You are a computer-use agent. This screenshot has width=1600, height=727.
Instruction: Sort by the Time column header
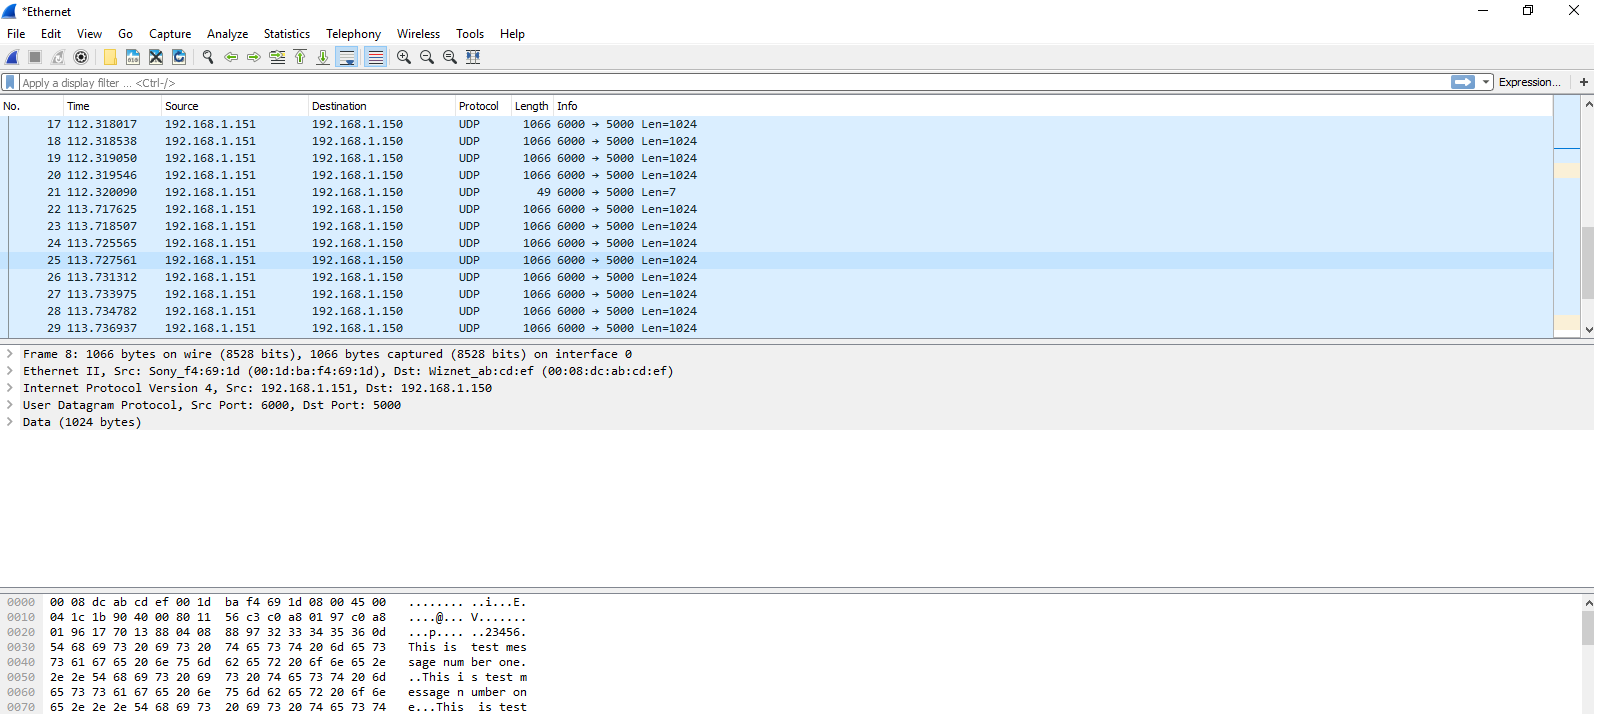pyautogui.click(x=112, y=106)
